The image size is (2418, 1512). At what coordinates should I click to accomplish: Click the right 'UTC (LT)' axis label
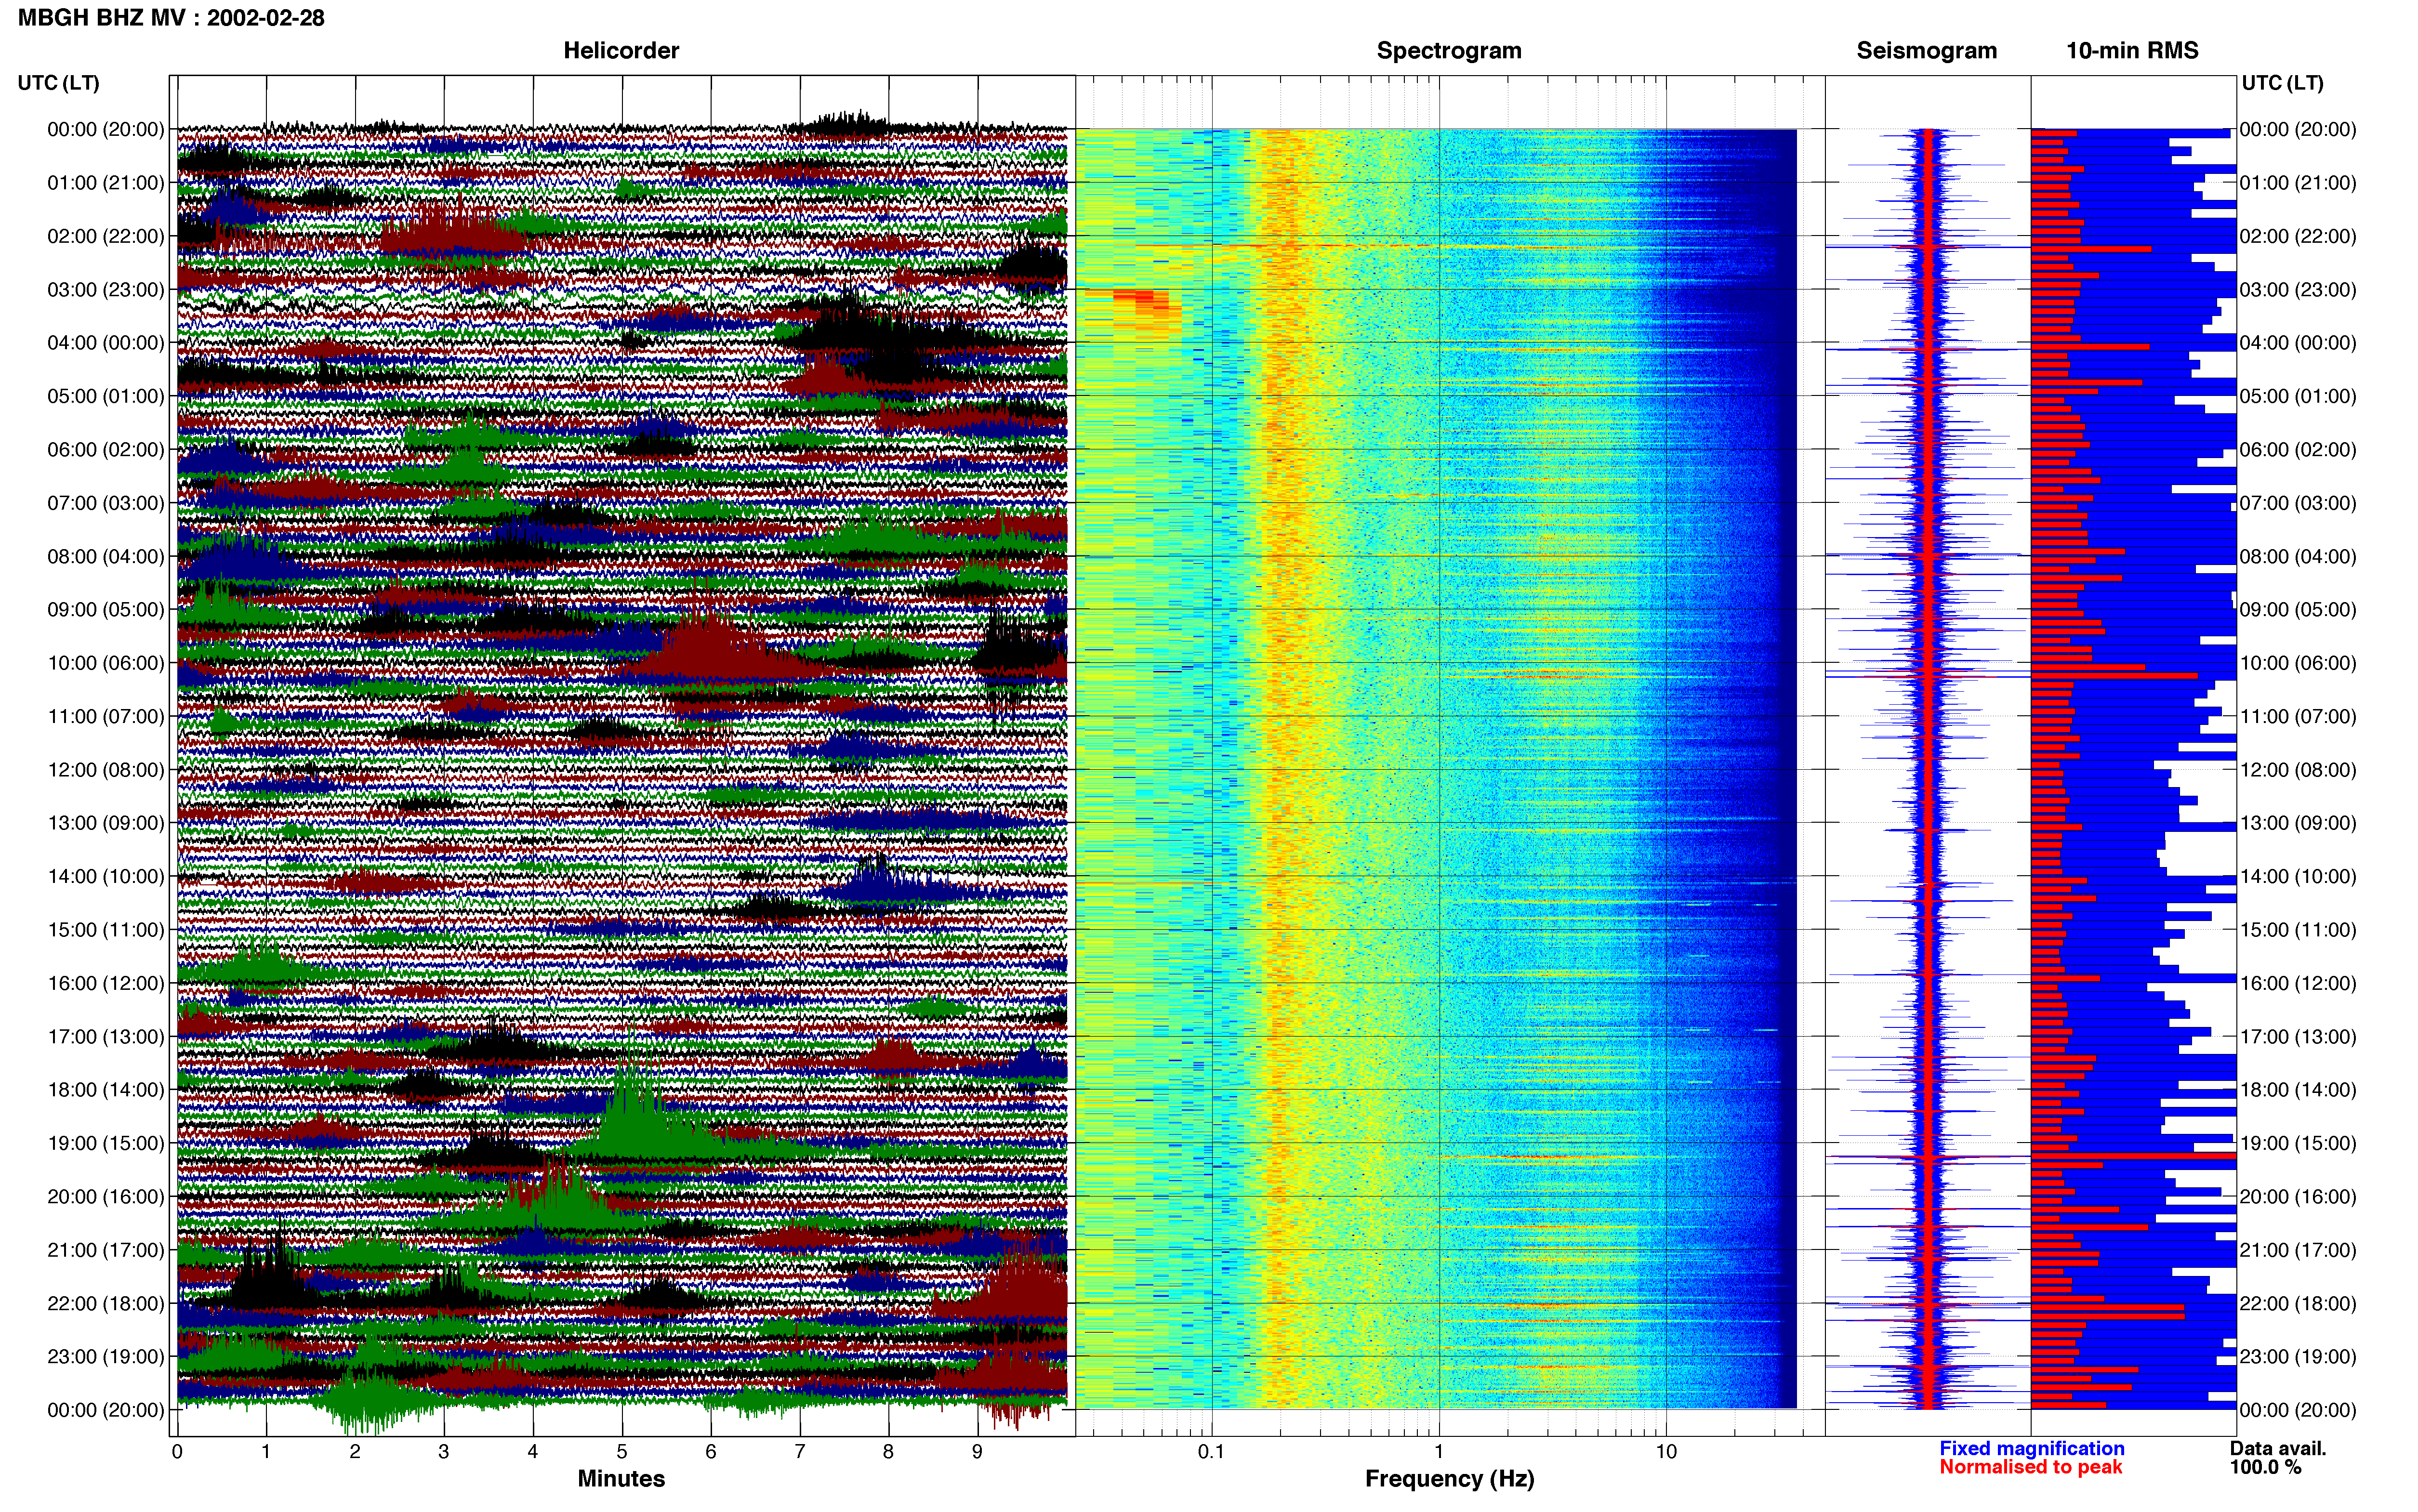coord(2282,83)
